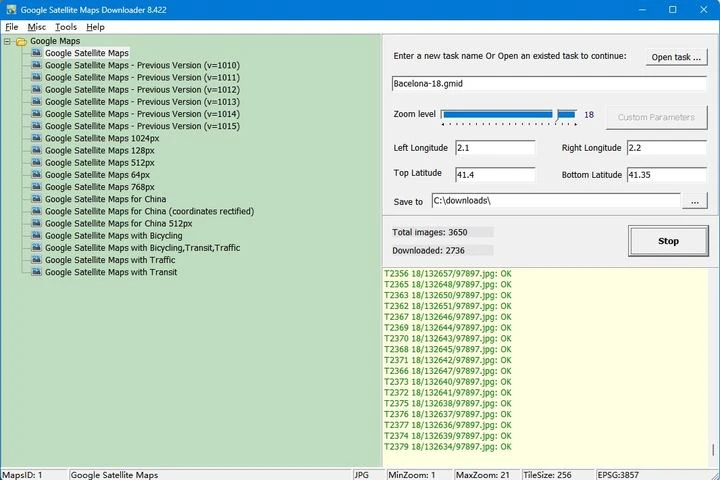720x480 pixels.
Task: Click the icon of the v=1015 version row
Action: (x=36, y=126)
